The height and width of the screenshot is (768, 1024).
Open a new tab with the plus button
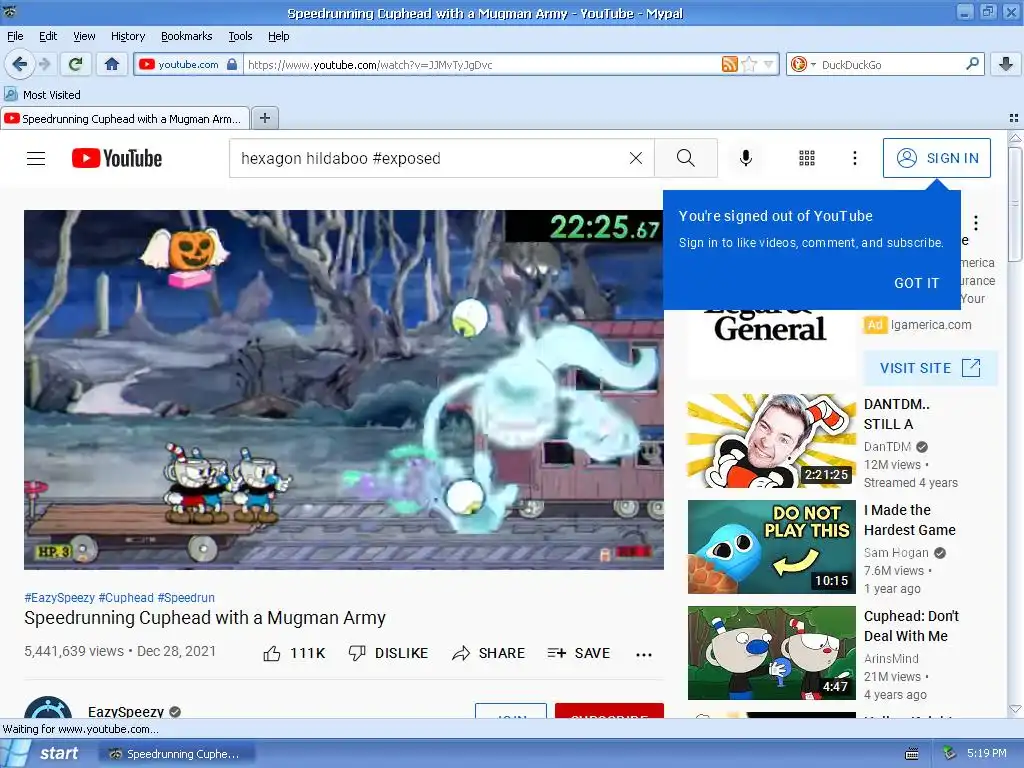[x=264, y=118]
